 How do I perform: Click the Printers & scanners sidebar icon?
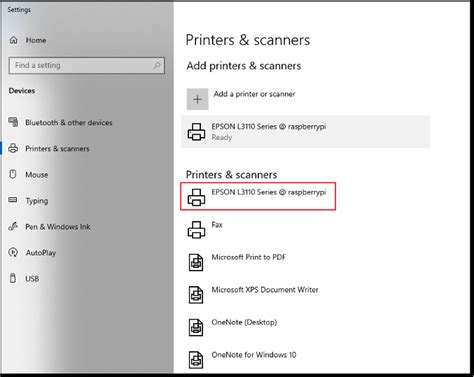13,148
